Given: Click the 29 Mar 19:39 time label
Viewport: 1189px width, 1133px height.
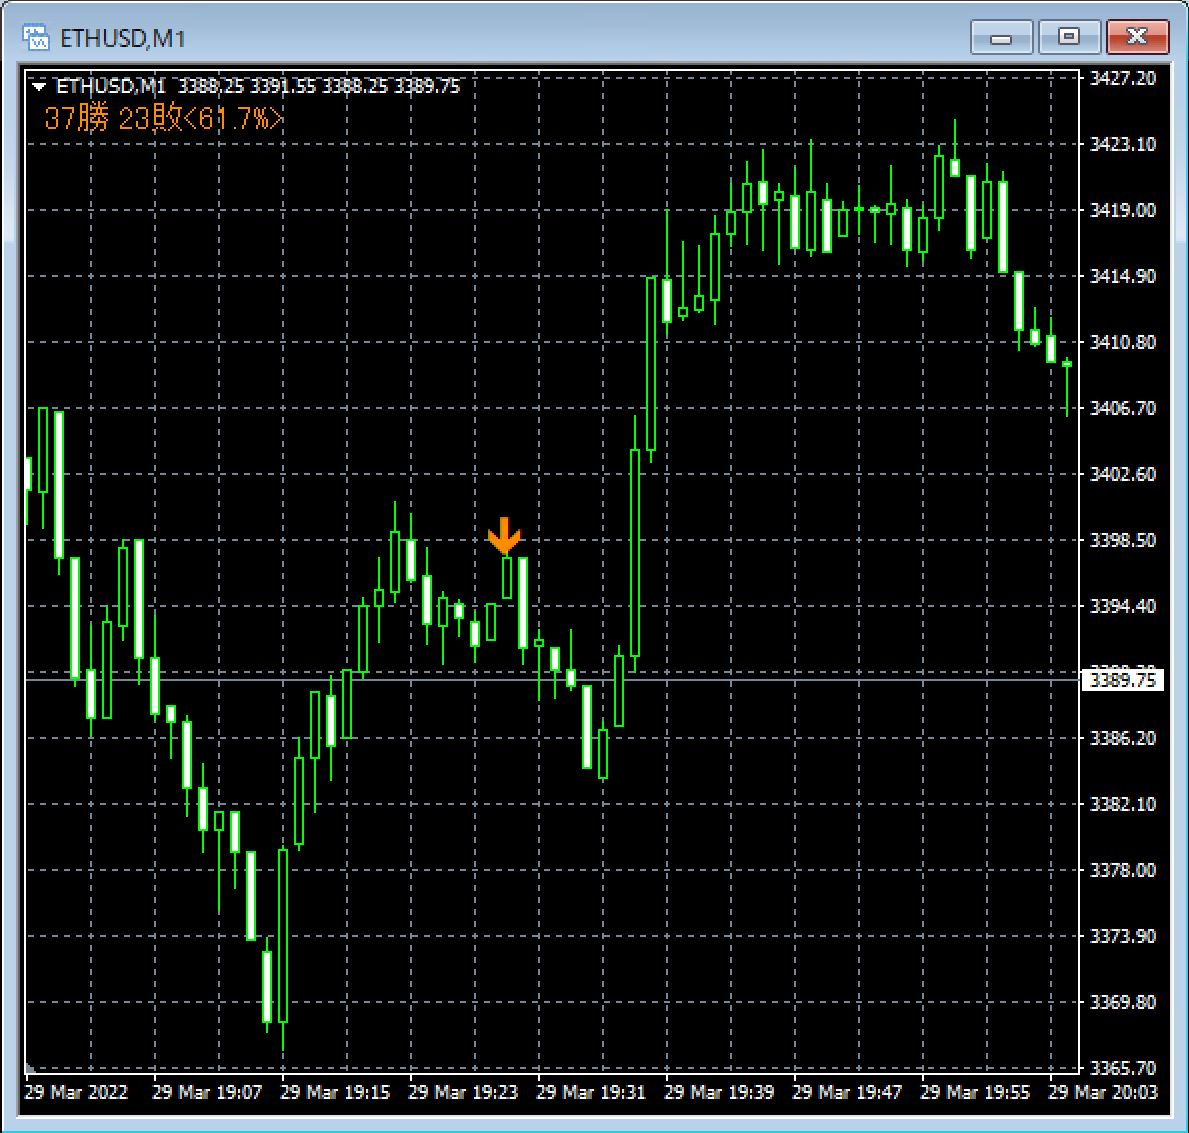Looking at the screenshot, I should pyautogui.click(x=719, y=1092).
